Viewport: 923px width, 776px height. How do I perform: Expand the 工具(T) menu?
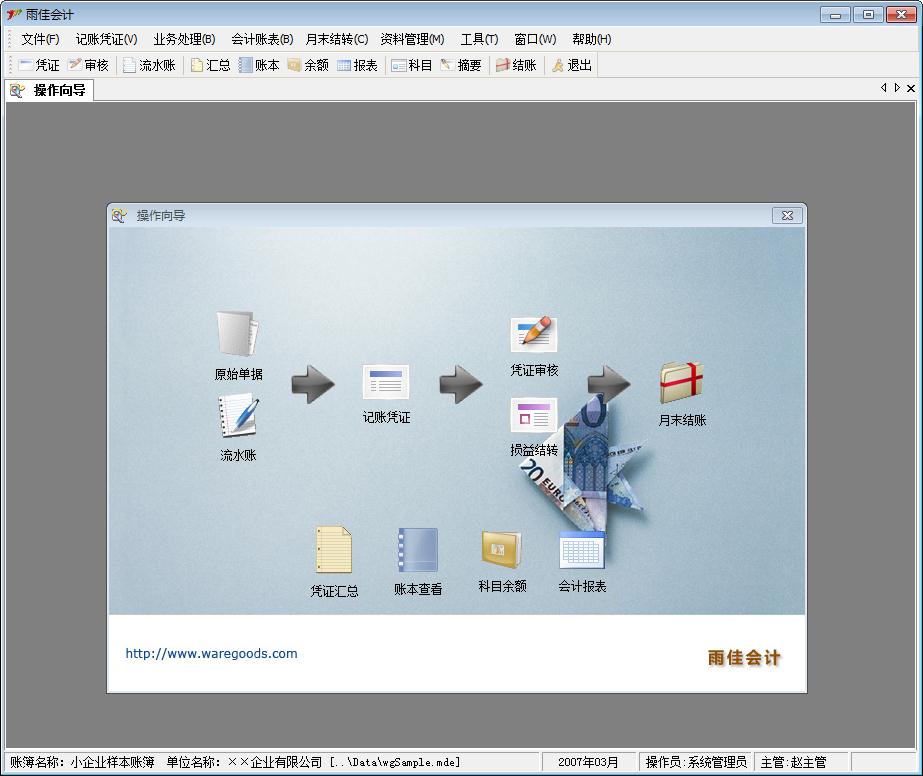[x=479, y=39]
